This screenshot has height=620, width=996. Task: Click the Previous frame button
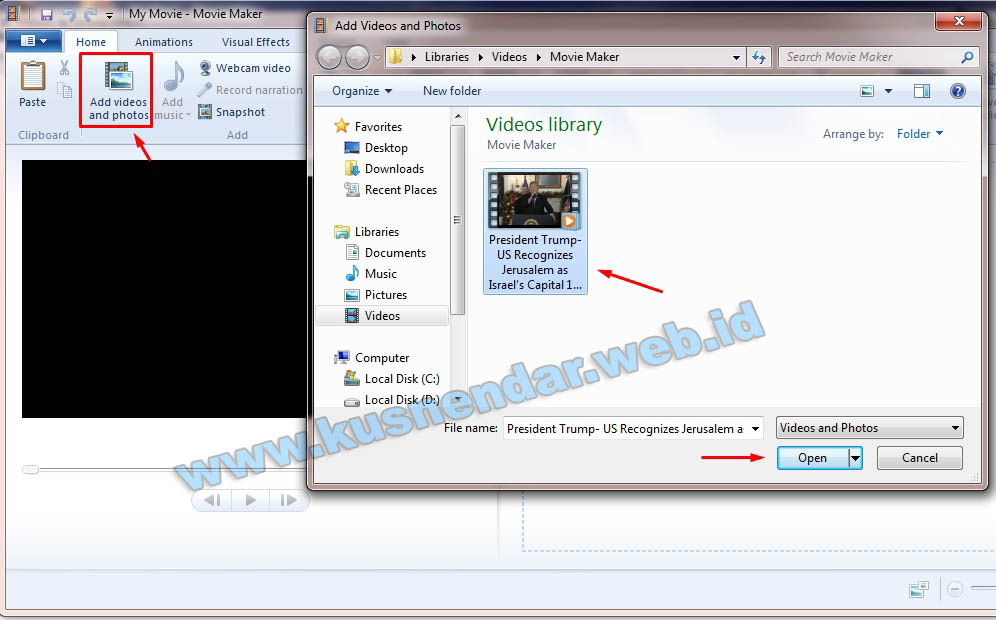click(213, 501)
